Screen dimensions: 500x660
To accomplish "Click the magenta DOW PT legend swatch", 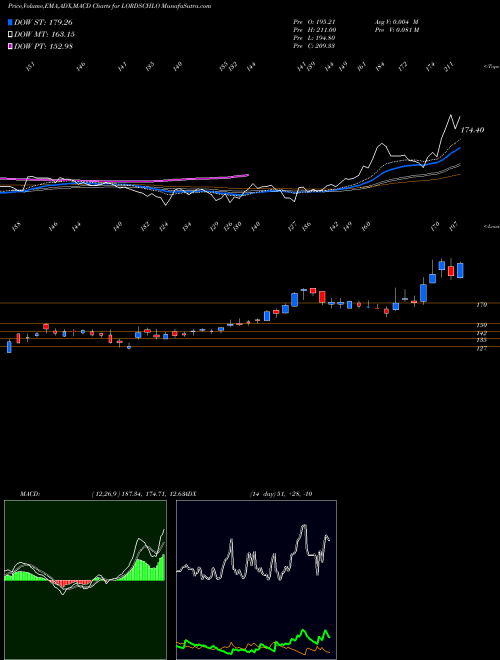I will click(x=10, y=46).
